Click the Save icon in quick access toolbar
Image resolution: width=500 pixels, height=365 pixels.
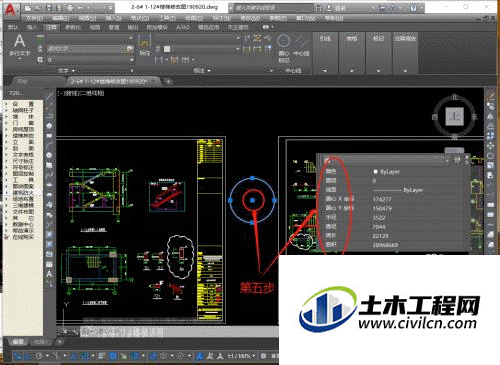tap(49, 7)
